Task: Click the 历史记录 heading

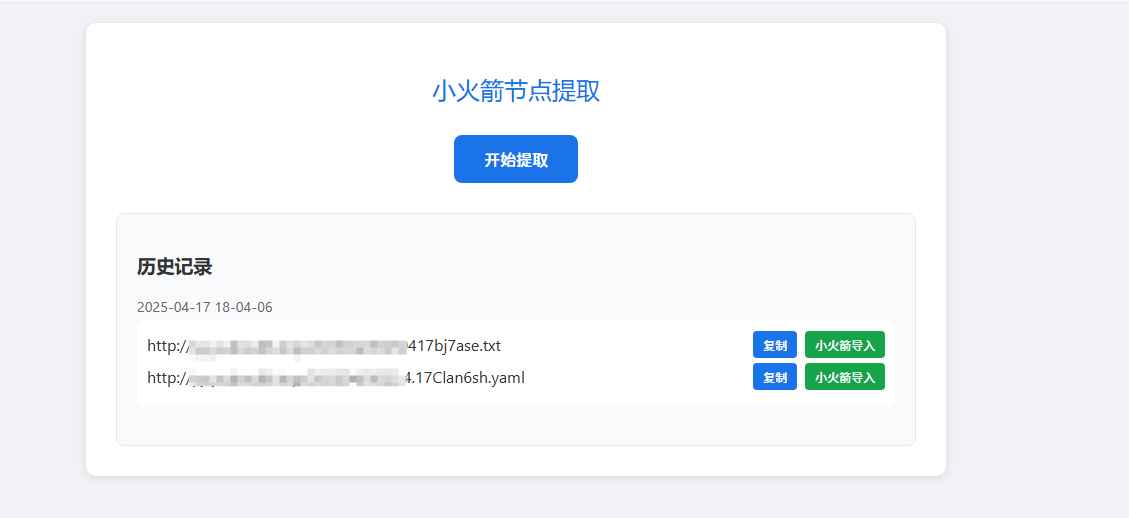Action: [174, 267]
